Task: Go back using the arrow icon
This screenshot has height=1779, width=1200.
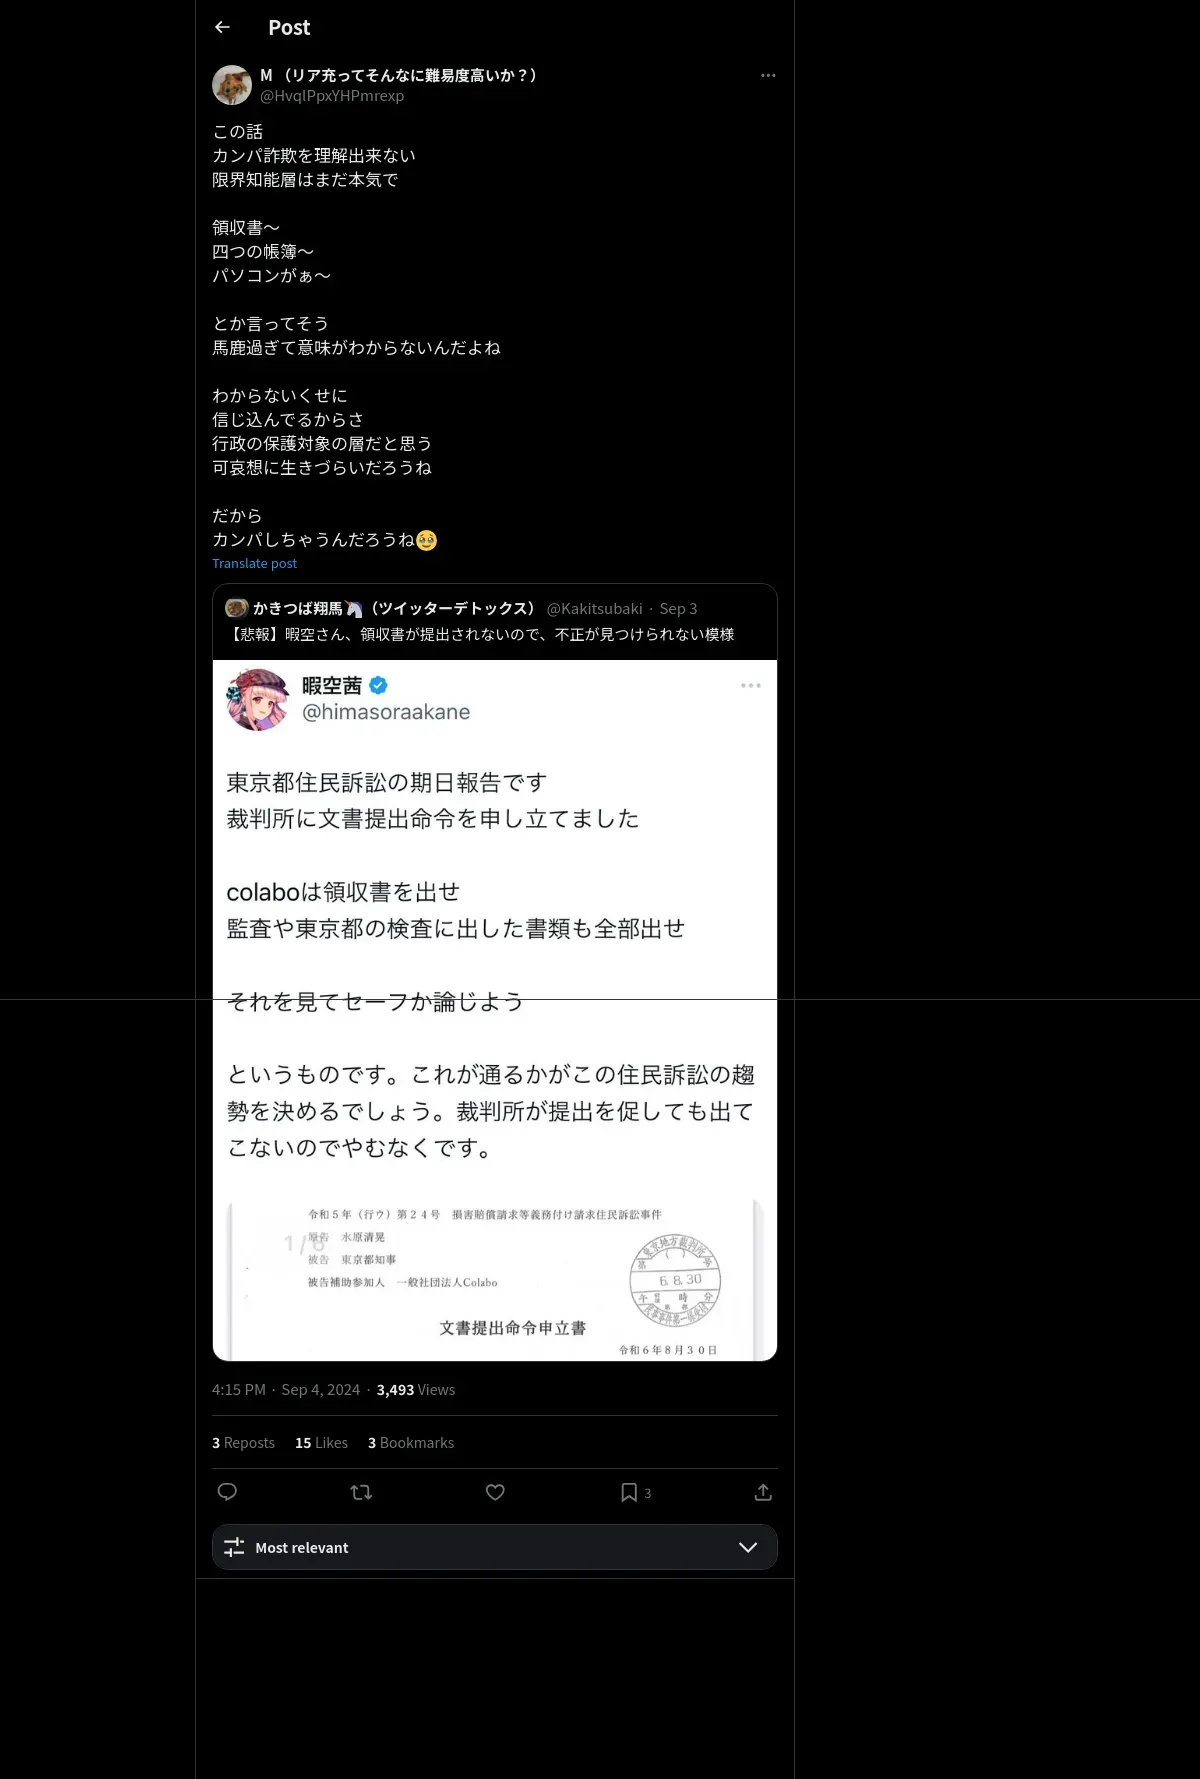Action: click(223, 27)
